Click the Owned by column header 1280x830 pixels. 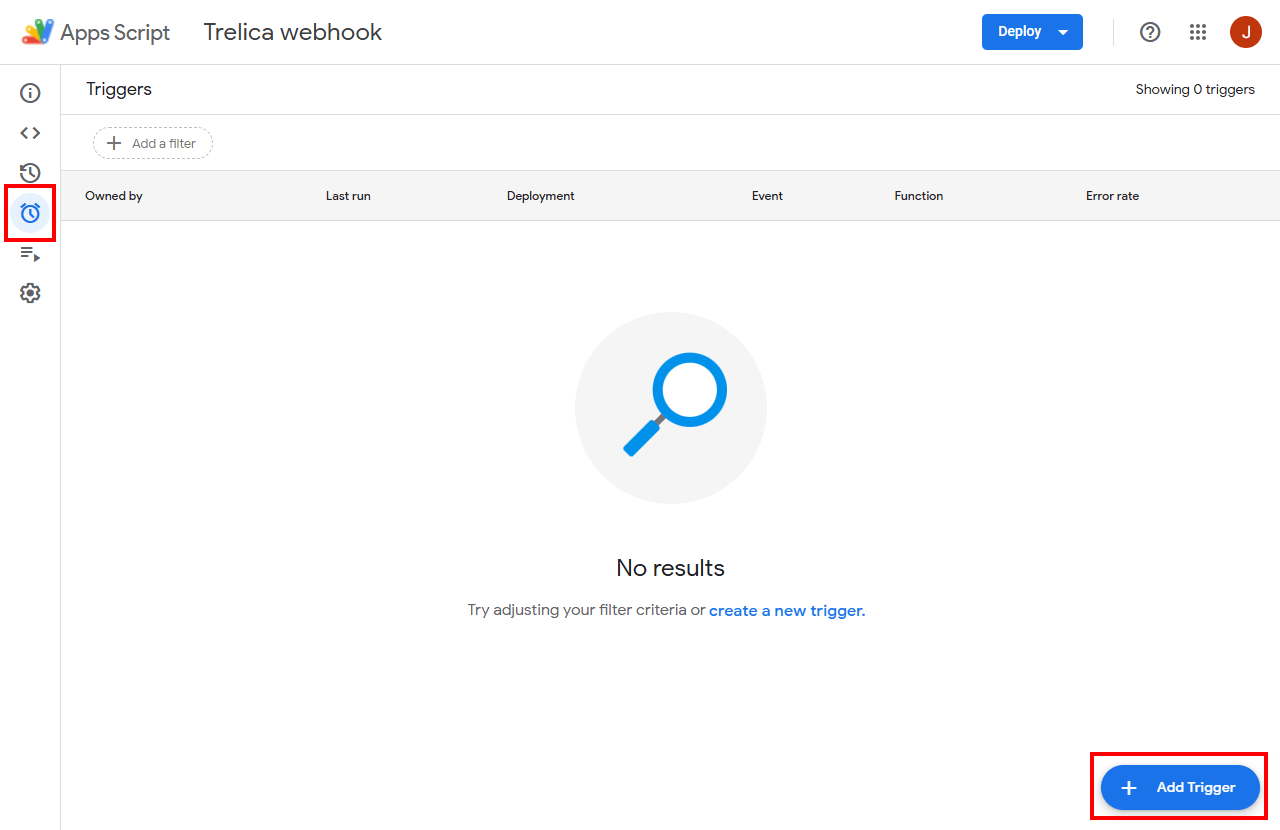[x=114, y=196]
